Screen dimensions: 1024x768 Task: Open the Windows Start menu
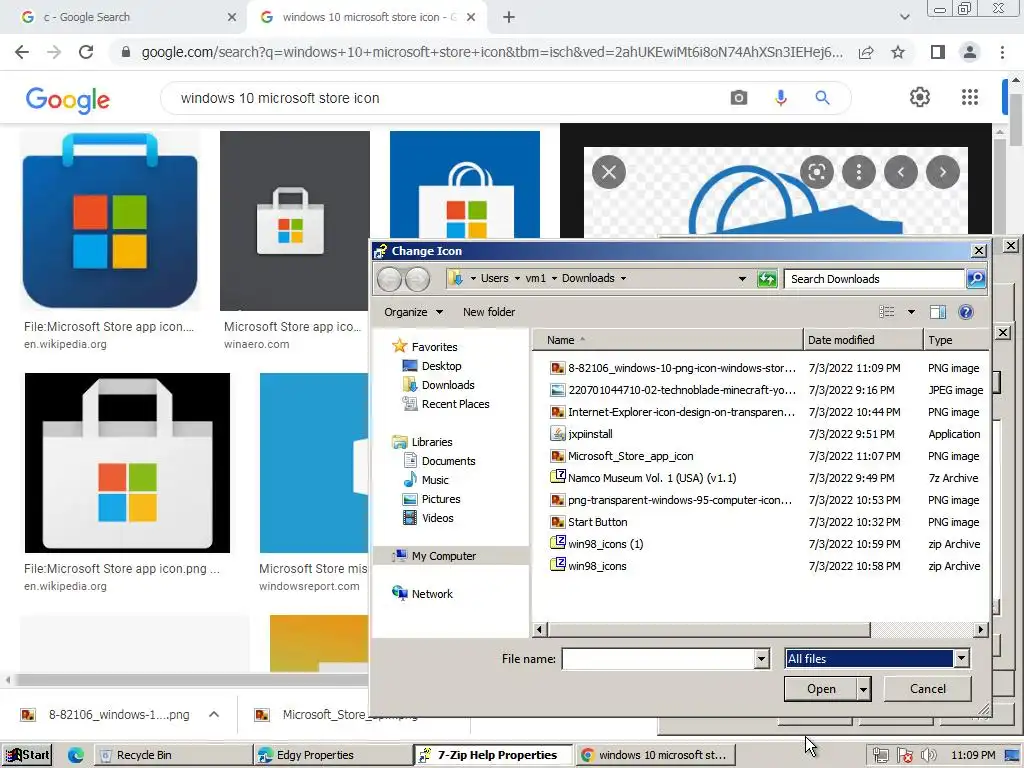[27, 755]
